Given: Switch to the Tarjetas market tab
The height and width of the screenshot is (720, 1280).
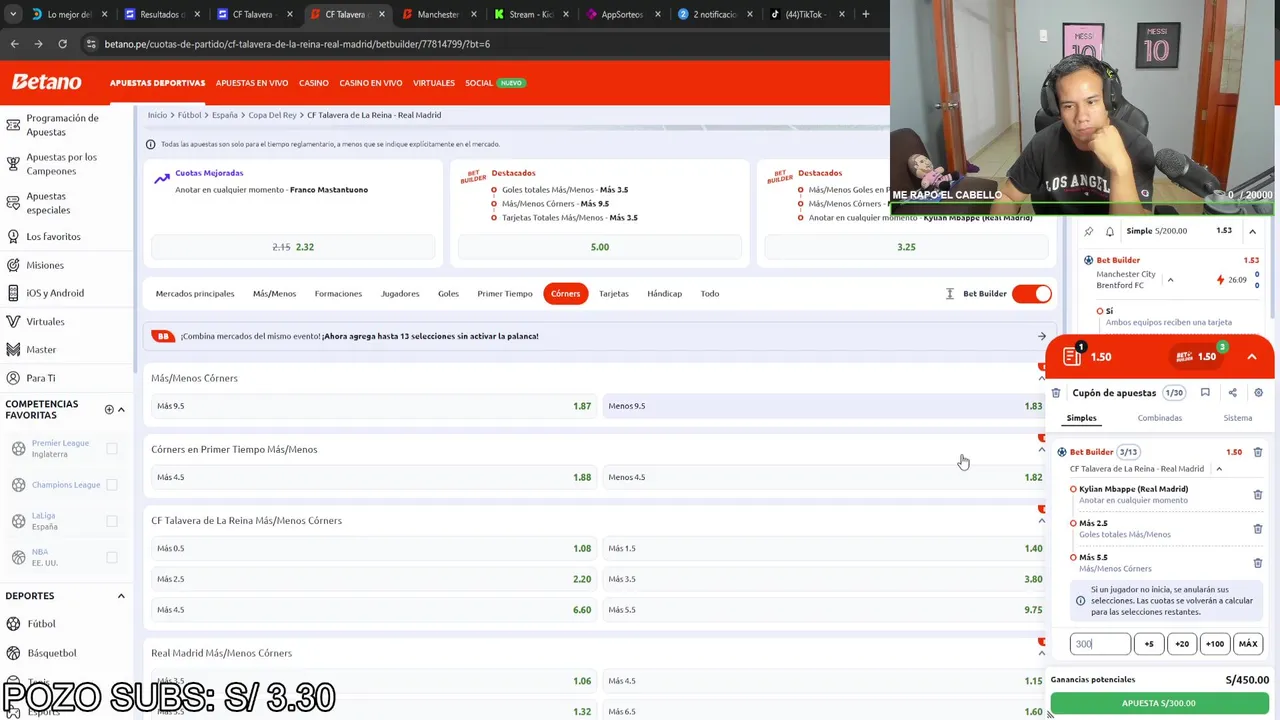Looking at the screenshot, I should point(614,293).
